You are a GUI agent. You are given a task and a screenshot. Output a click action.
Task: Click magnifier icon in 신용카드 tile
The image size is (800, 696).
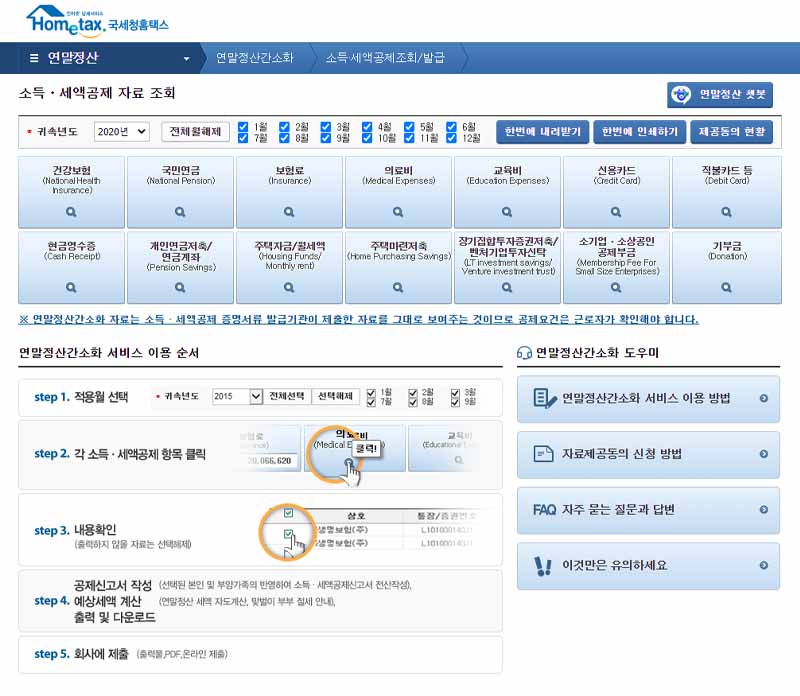pos(616,212)
